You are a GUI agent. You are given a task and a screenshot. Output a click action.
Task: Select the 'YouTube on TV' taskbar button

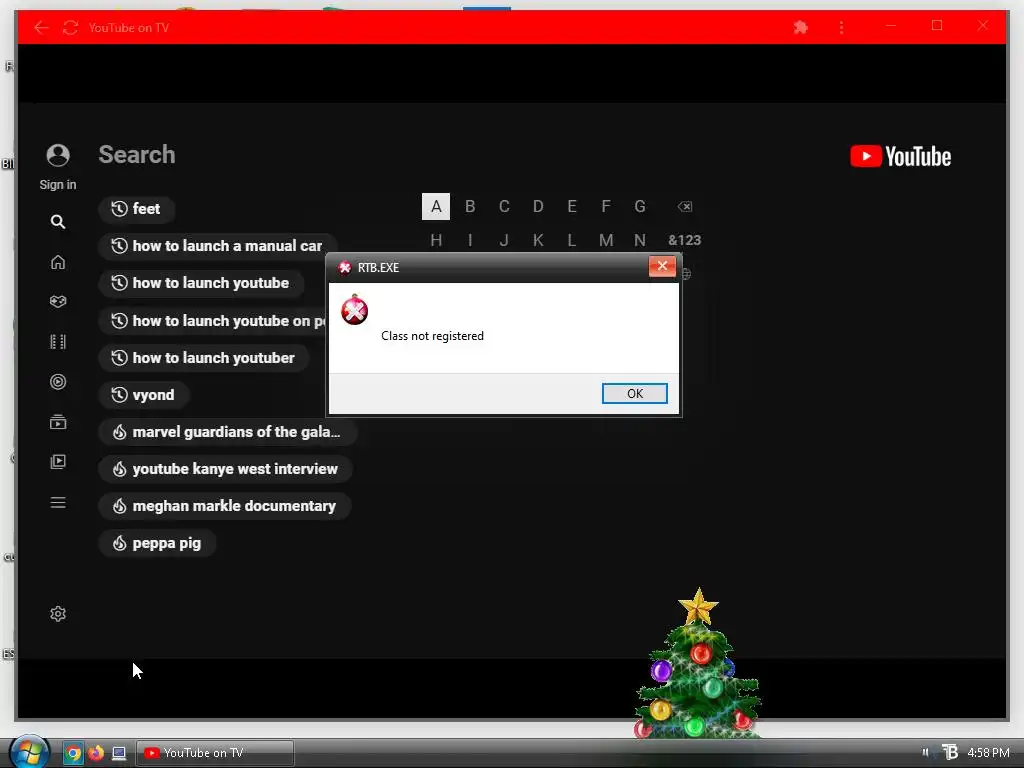(x=215, y=753)
